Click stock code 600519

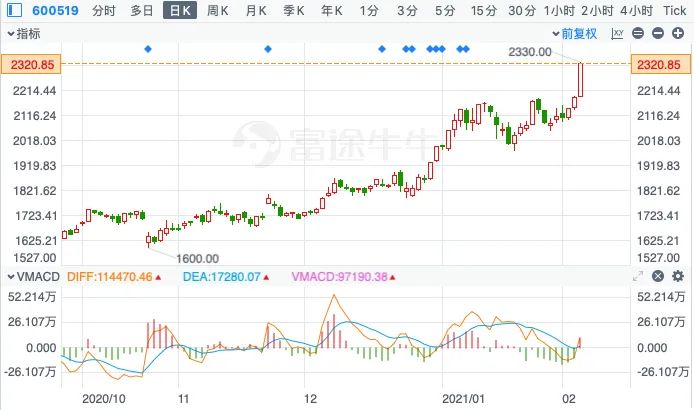tap(55, 10)
